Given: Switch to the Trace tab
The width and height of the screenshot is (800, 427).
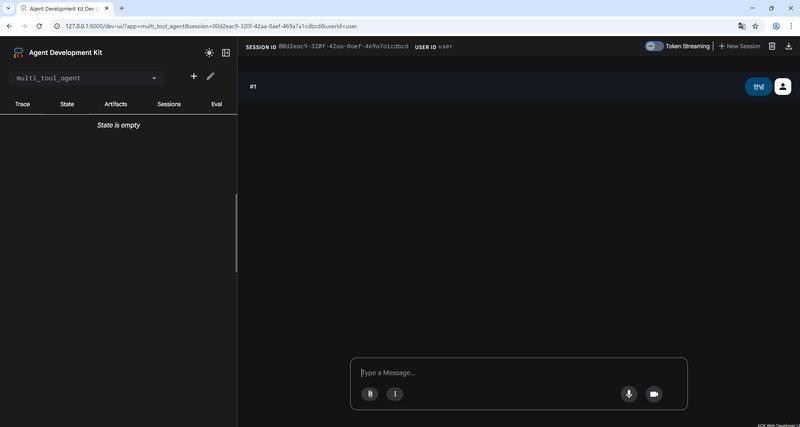Looking at the screenshot, I should point(22,104).
